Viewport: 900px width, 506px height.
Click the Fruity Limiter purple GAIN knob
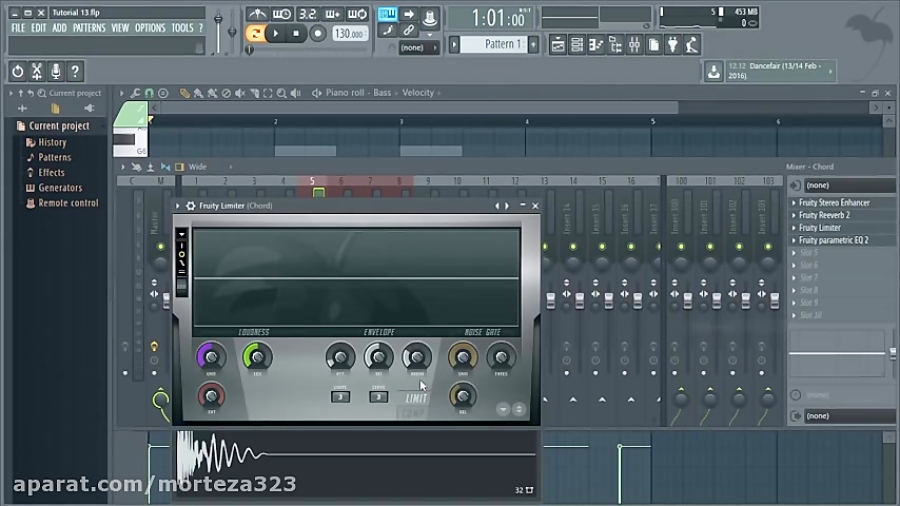tap(211, 357)
